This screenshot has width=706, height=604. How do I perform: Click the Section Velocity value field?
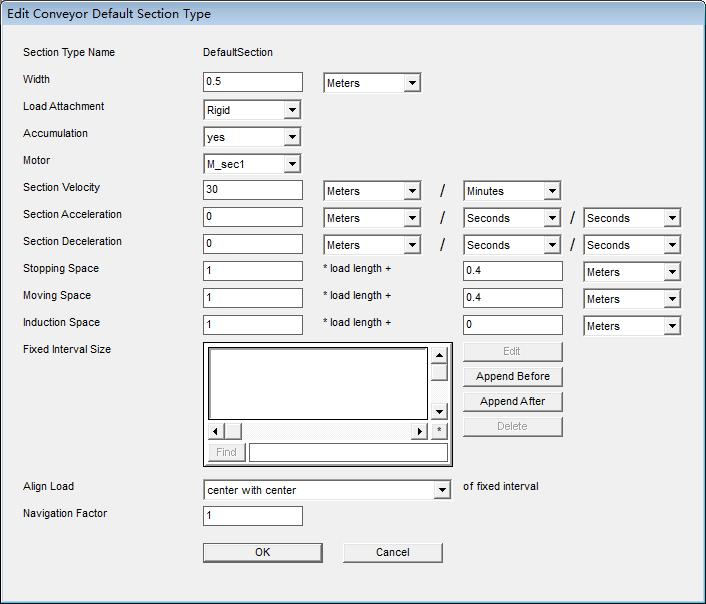click(253, 190)
